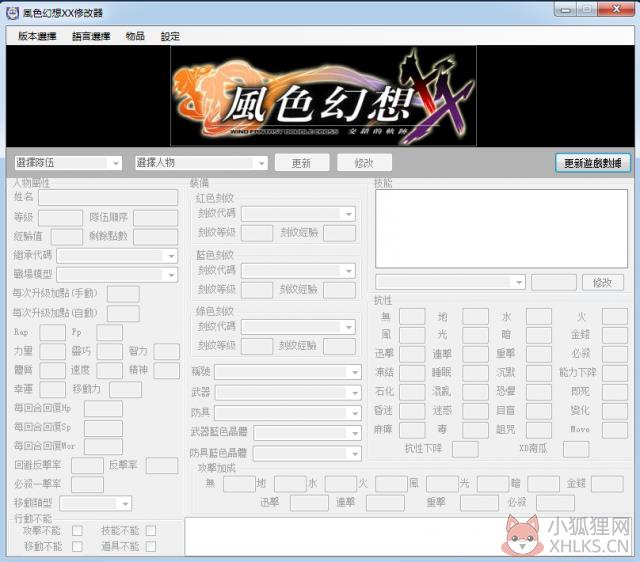Open the 防具 dropdown
640x562 pixels.
pyautogui.click(x=288, y=413)
